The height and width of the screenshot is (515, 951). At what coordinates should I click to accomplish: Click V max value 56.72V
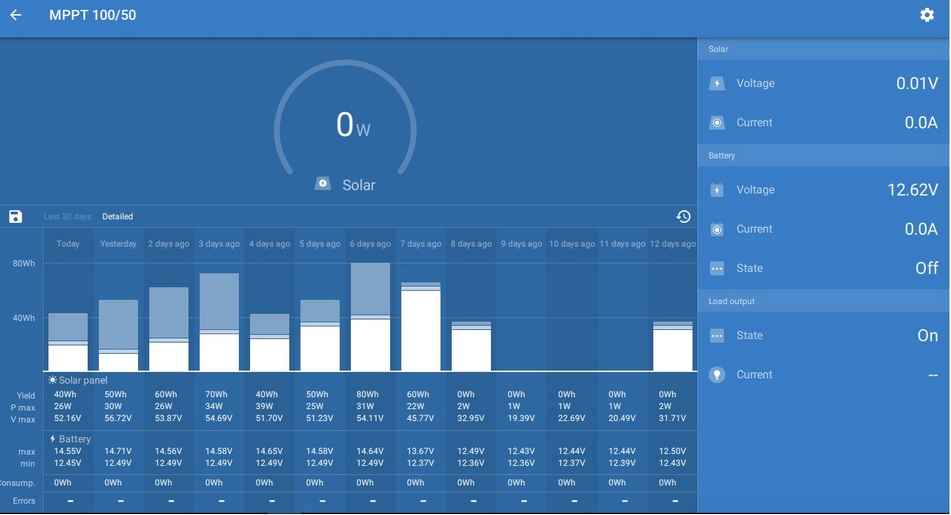click(x=118, y=418)
